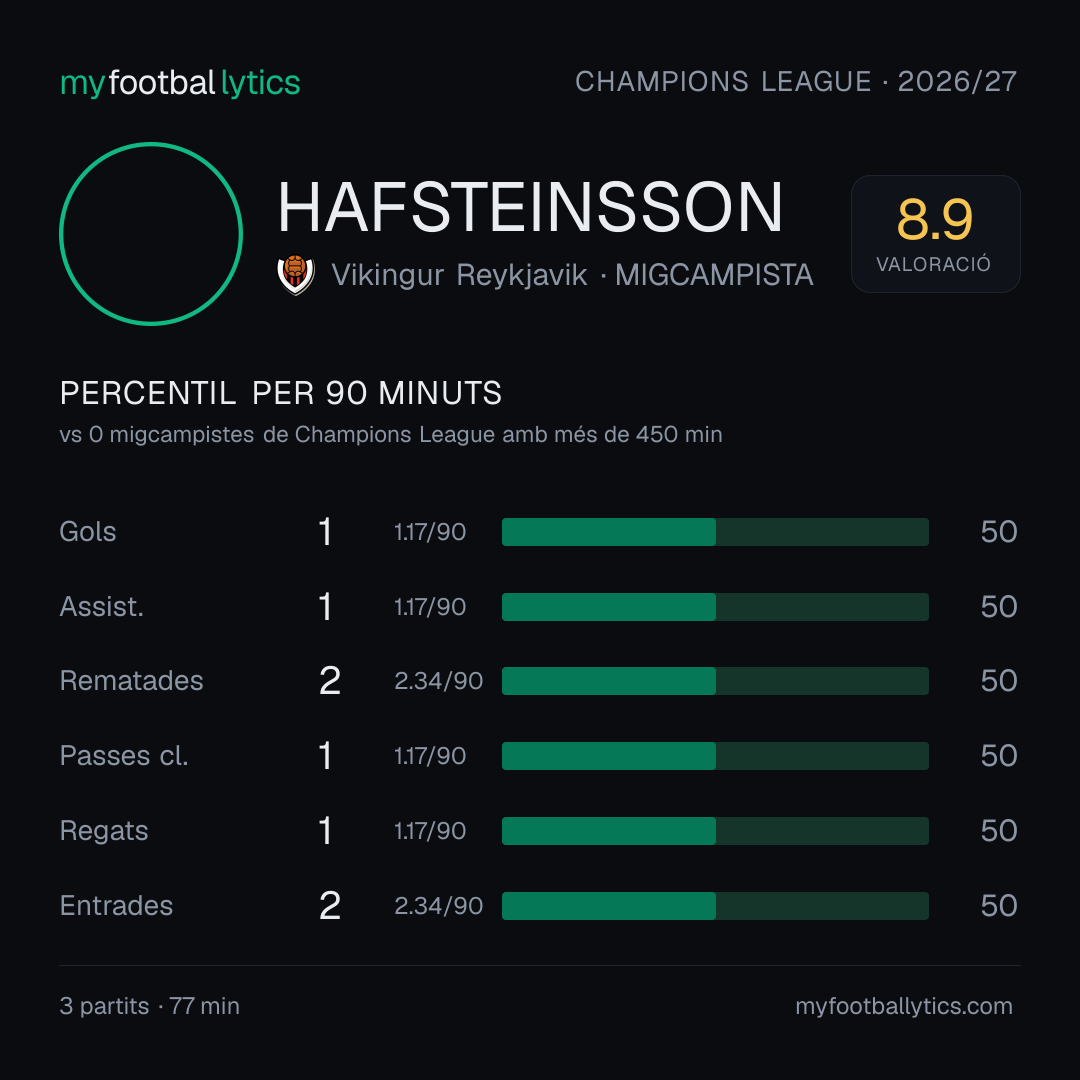This screenshot has height=1080, width=1080.
Task: Click the myfootballytics logo
Action: 180,83
